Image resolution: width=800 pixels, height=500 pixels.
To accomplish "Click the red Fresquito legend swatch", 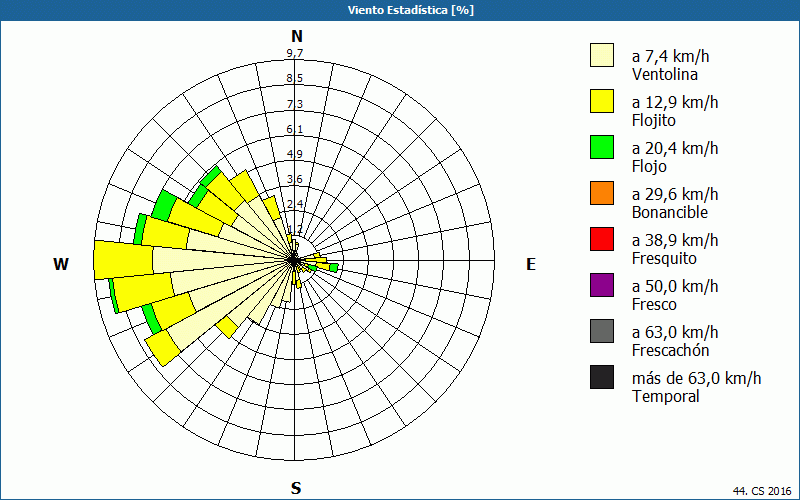I will tap(601, 239).
